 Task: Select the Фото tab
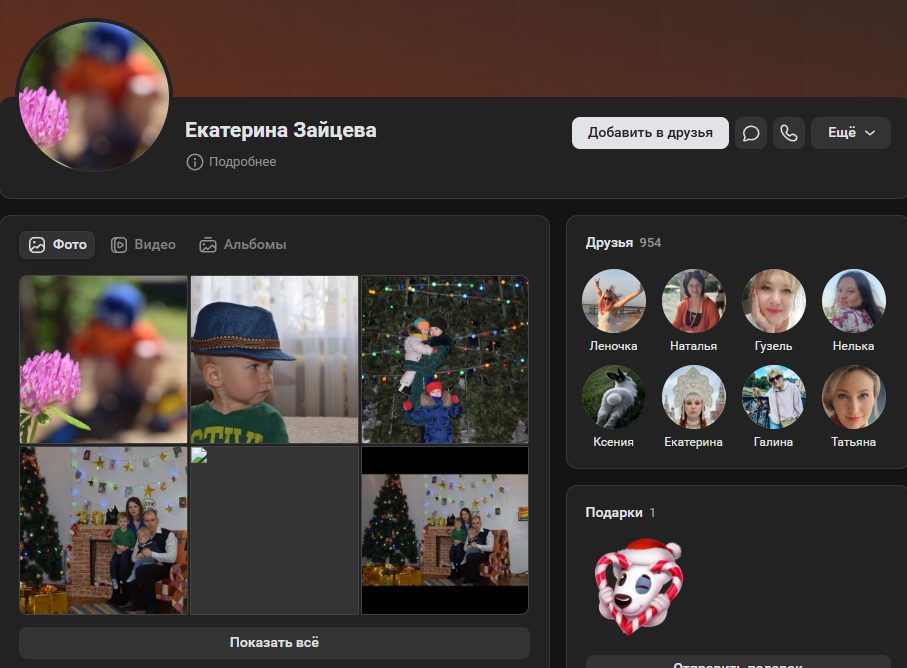pyautogui.click(x=57, y=245)
